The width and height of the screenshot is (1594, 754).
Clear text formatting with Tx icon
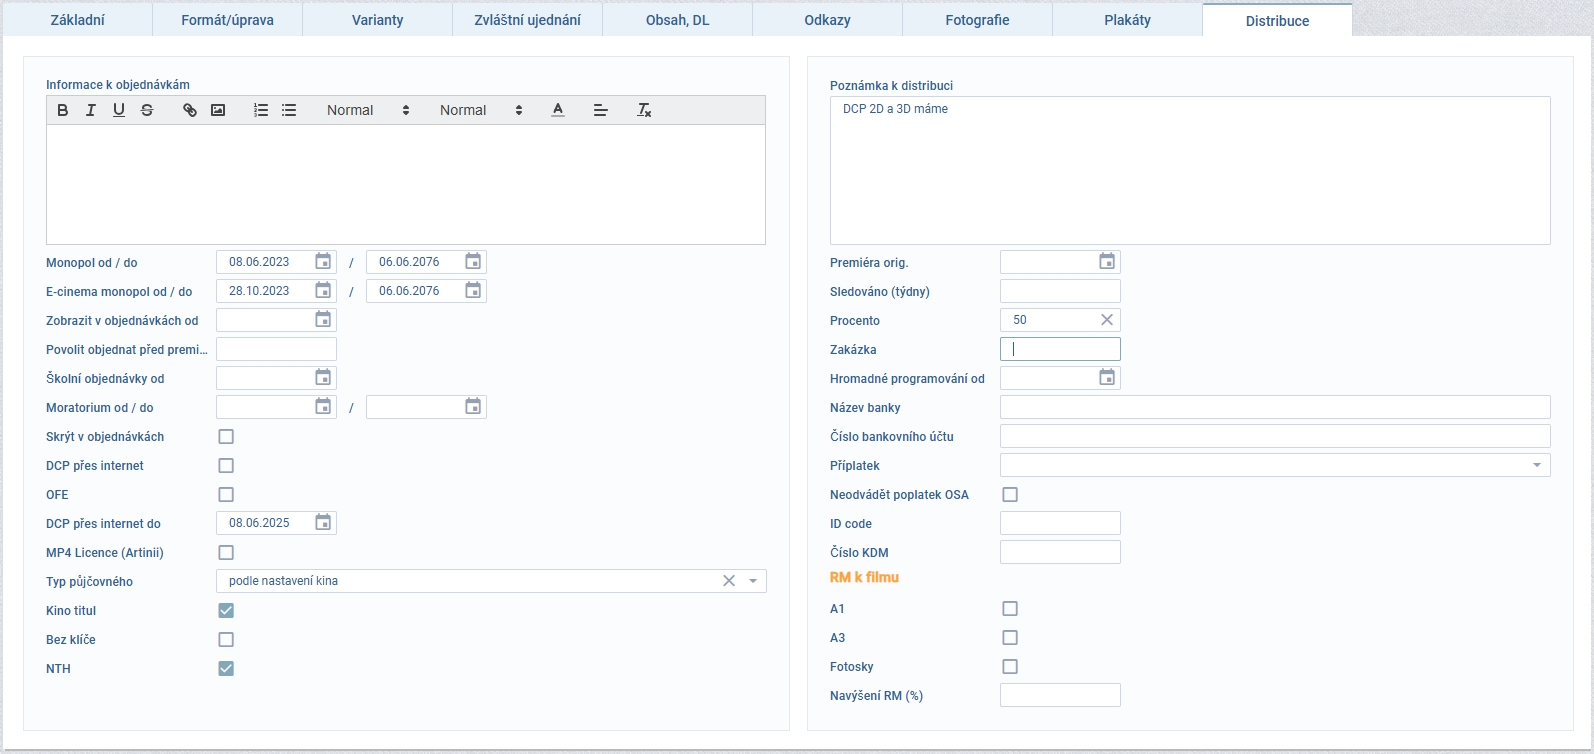click(644, 110)
